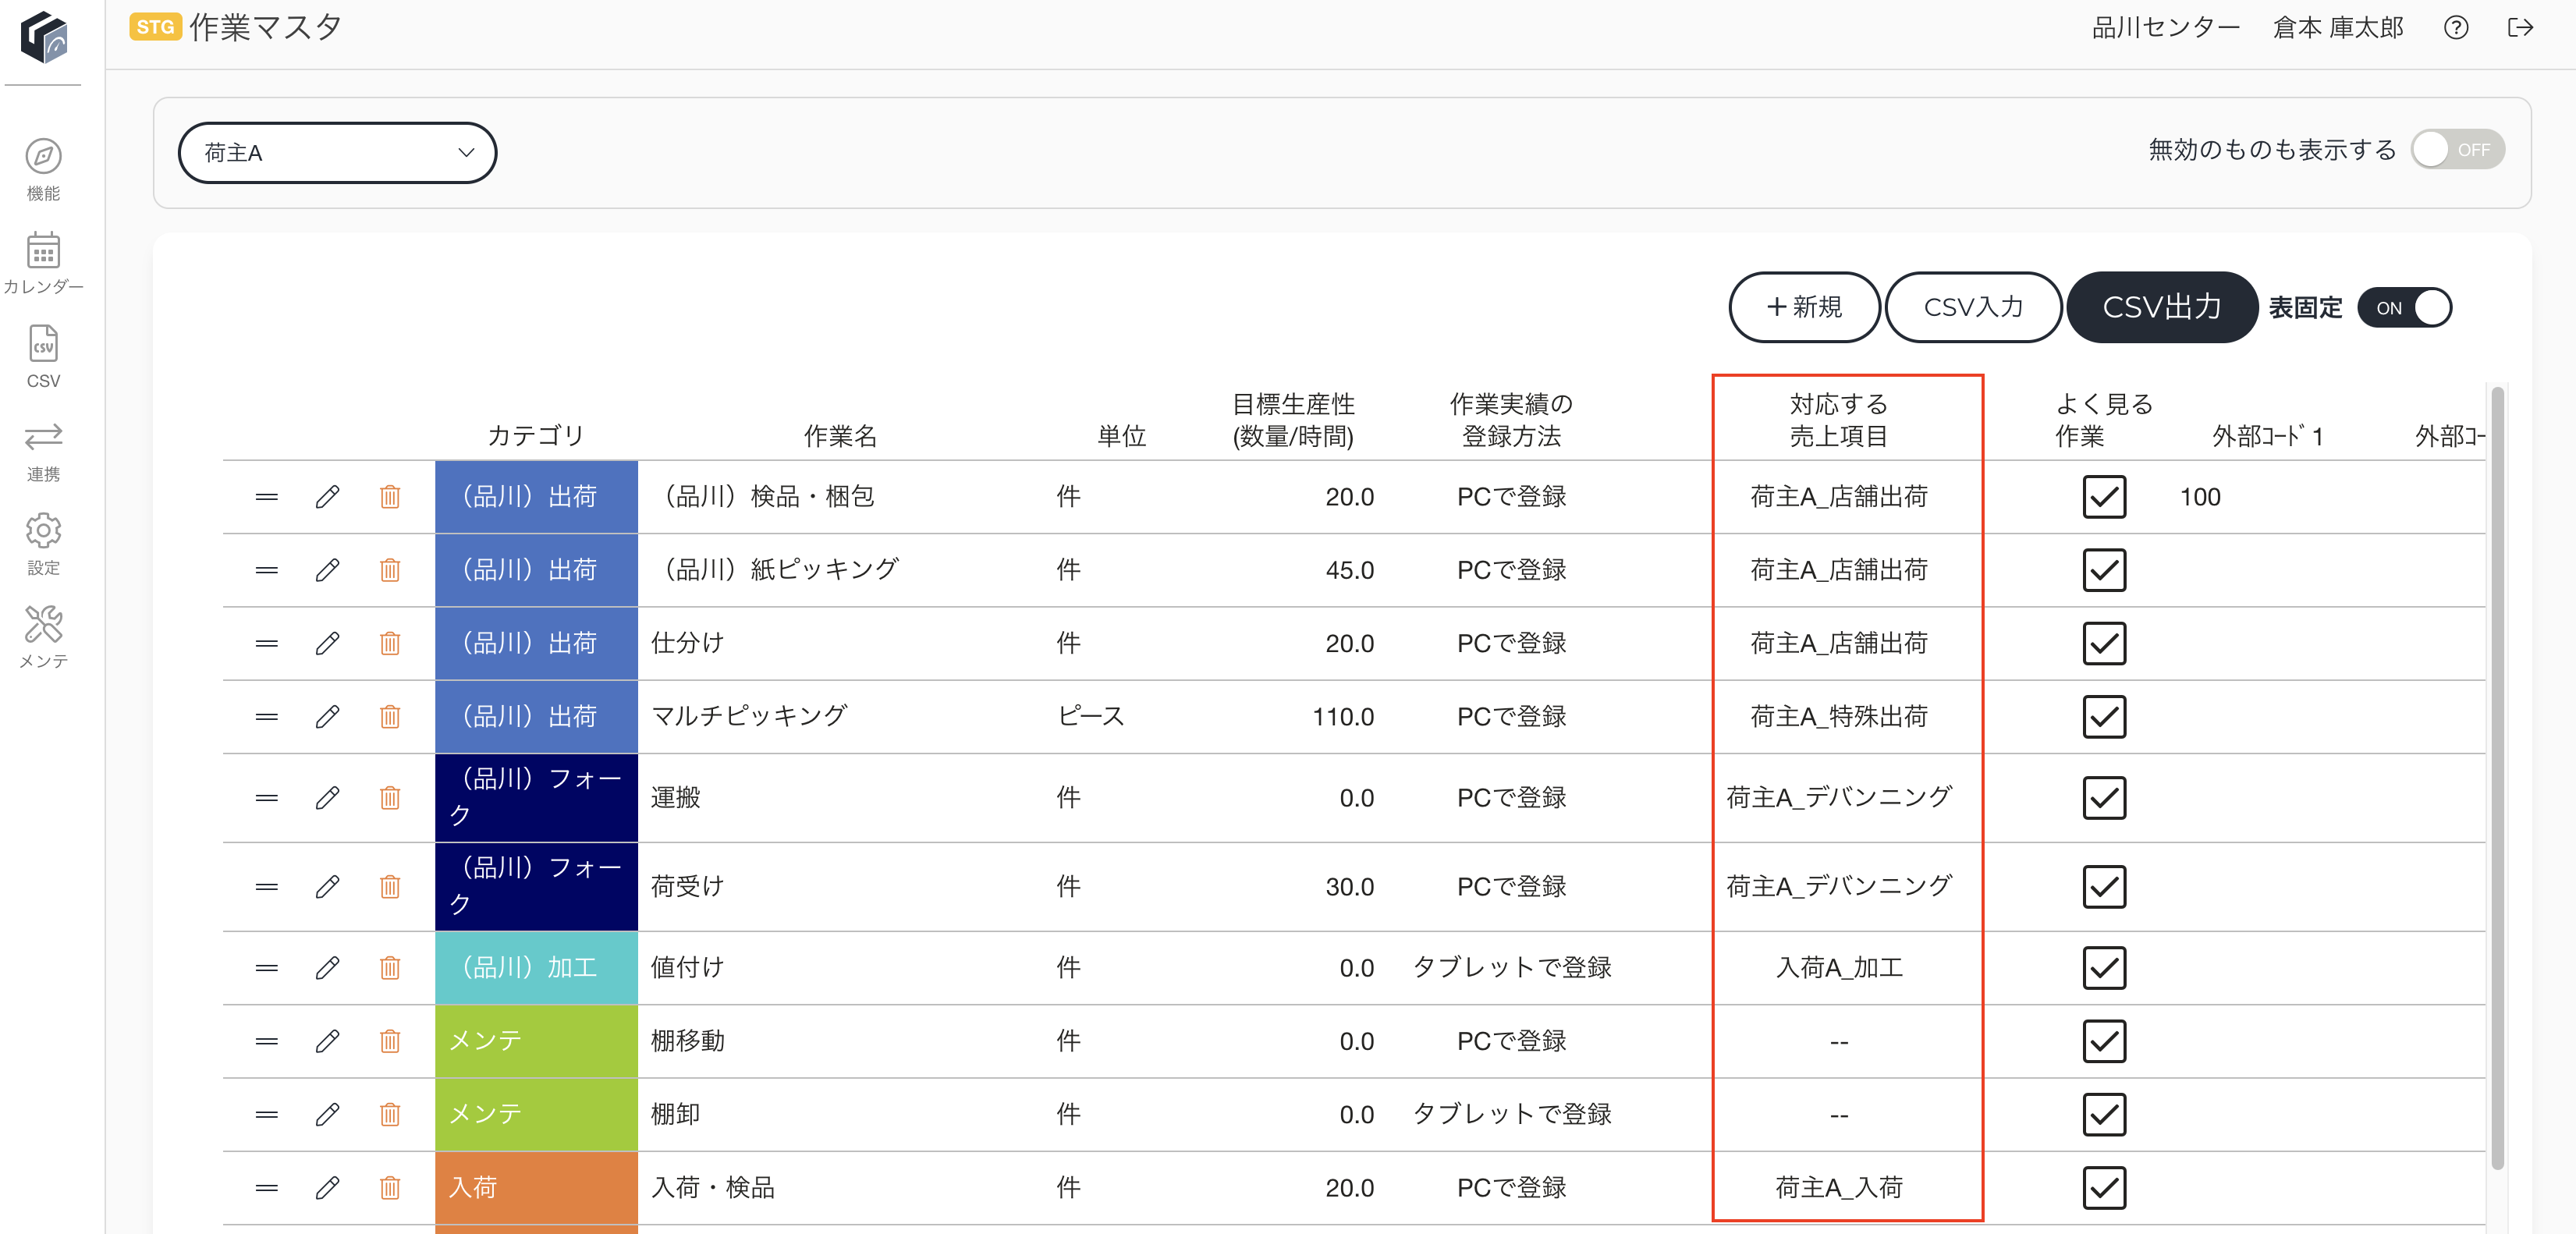This screenshot has height=1234, width=2576.
Task: Open the メンテ tools icon
Action: tap(43, 624)
